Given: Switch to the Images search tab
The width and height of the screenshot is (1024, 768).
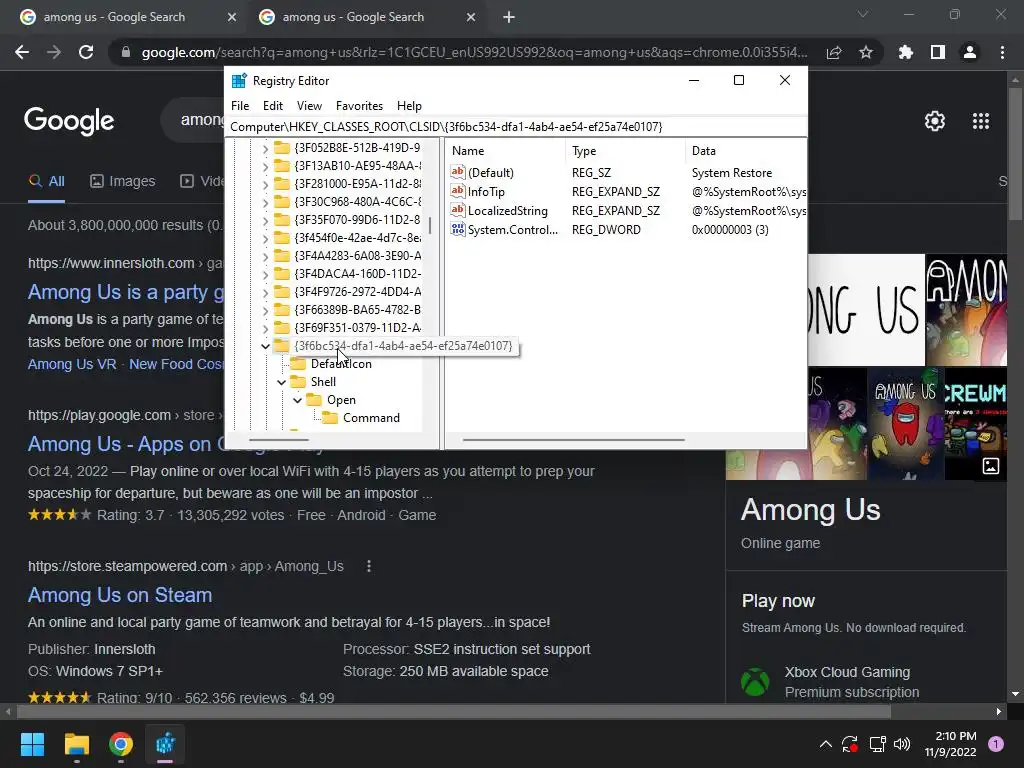Looking at the screenshot, I should pos(123,182).
